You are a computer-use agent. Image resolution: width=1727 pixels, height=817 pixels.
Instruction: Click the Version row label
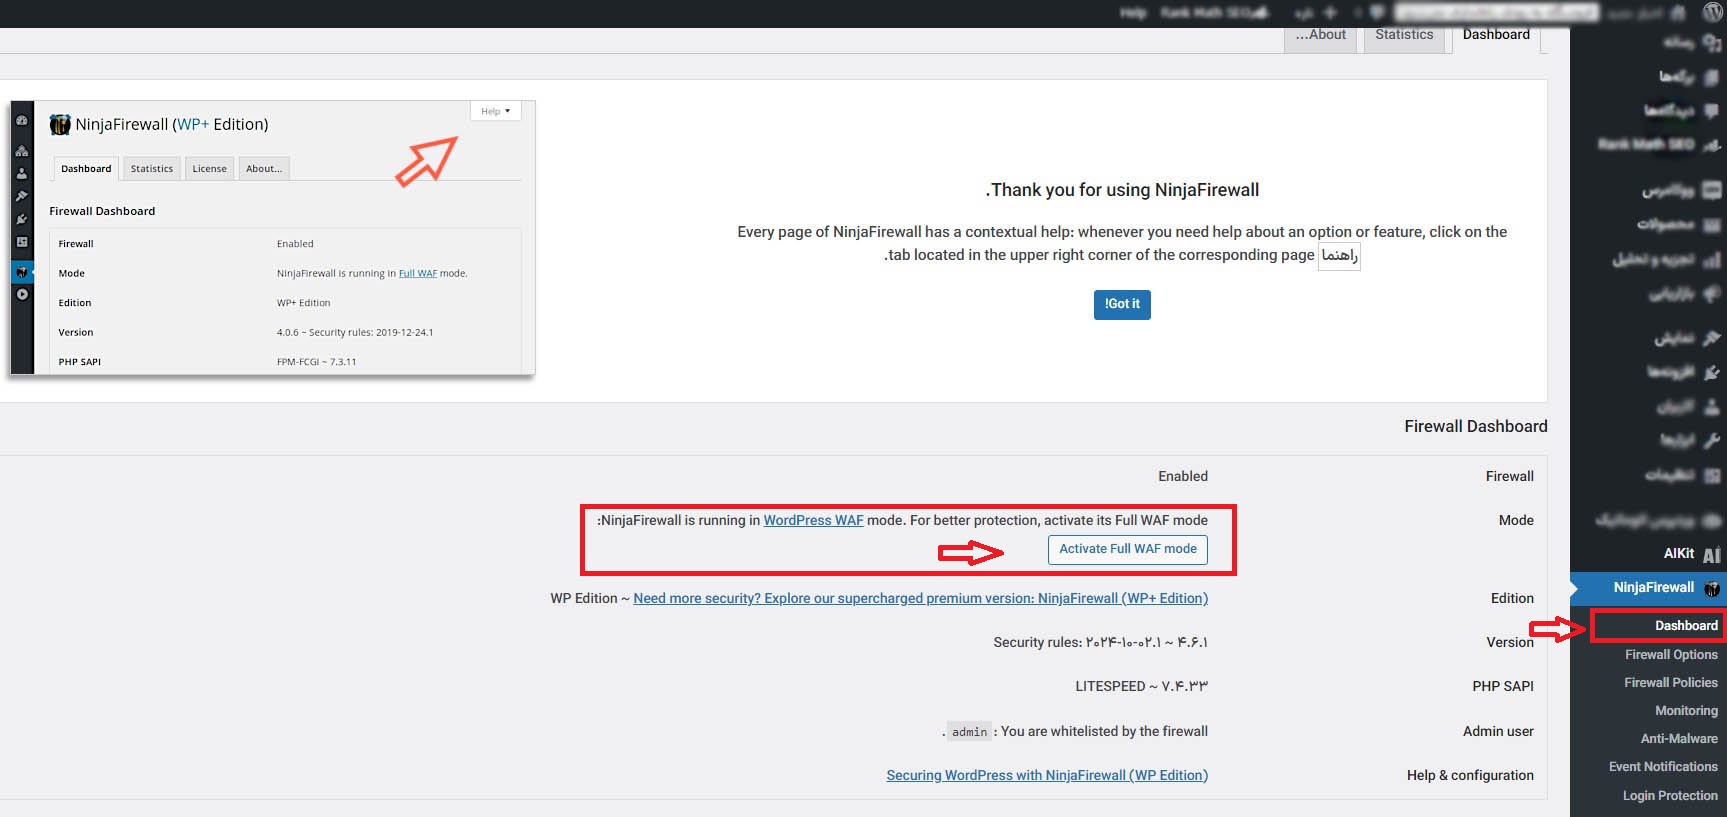tap(1510, 643)
